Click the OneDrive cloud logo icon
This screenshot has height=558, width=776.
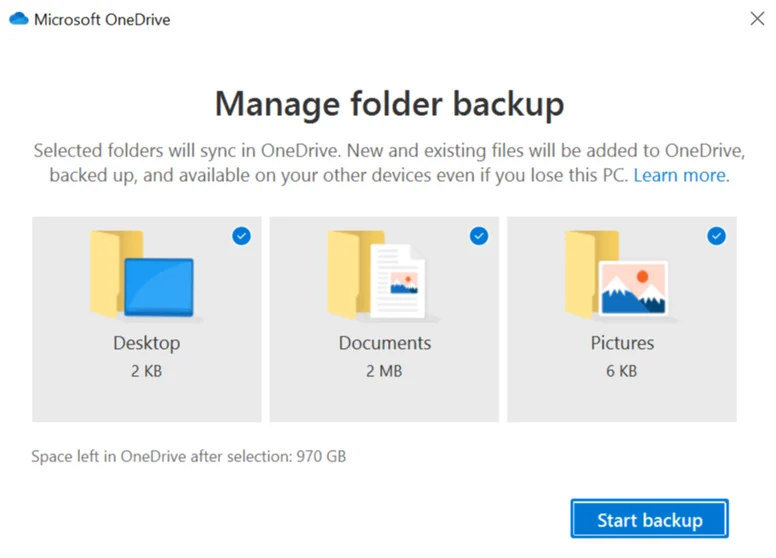(x=19, y=19)
